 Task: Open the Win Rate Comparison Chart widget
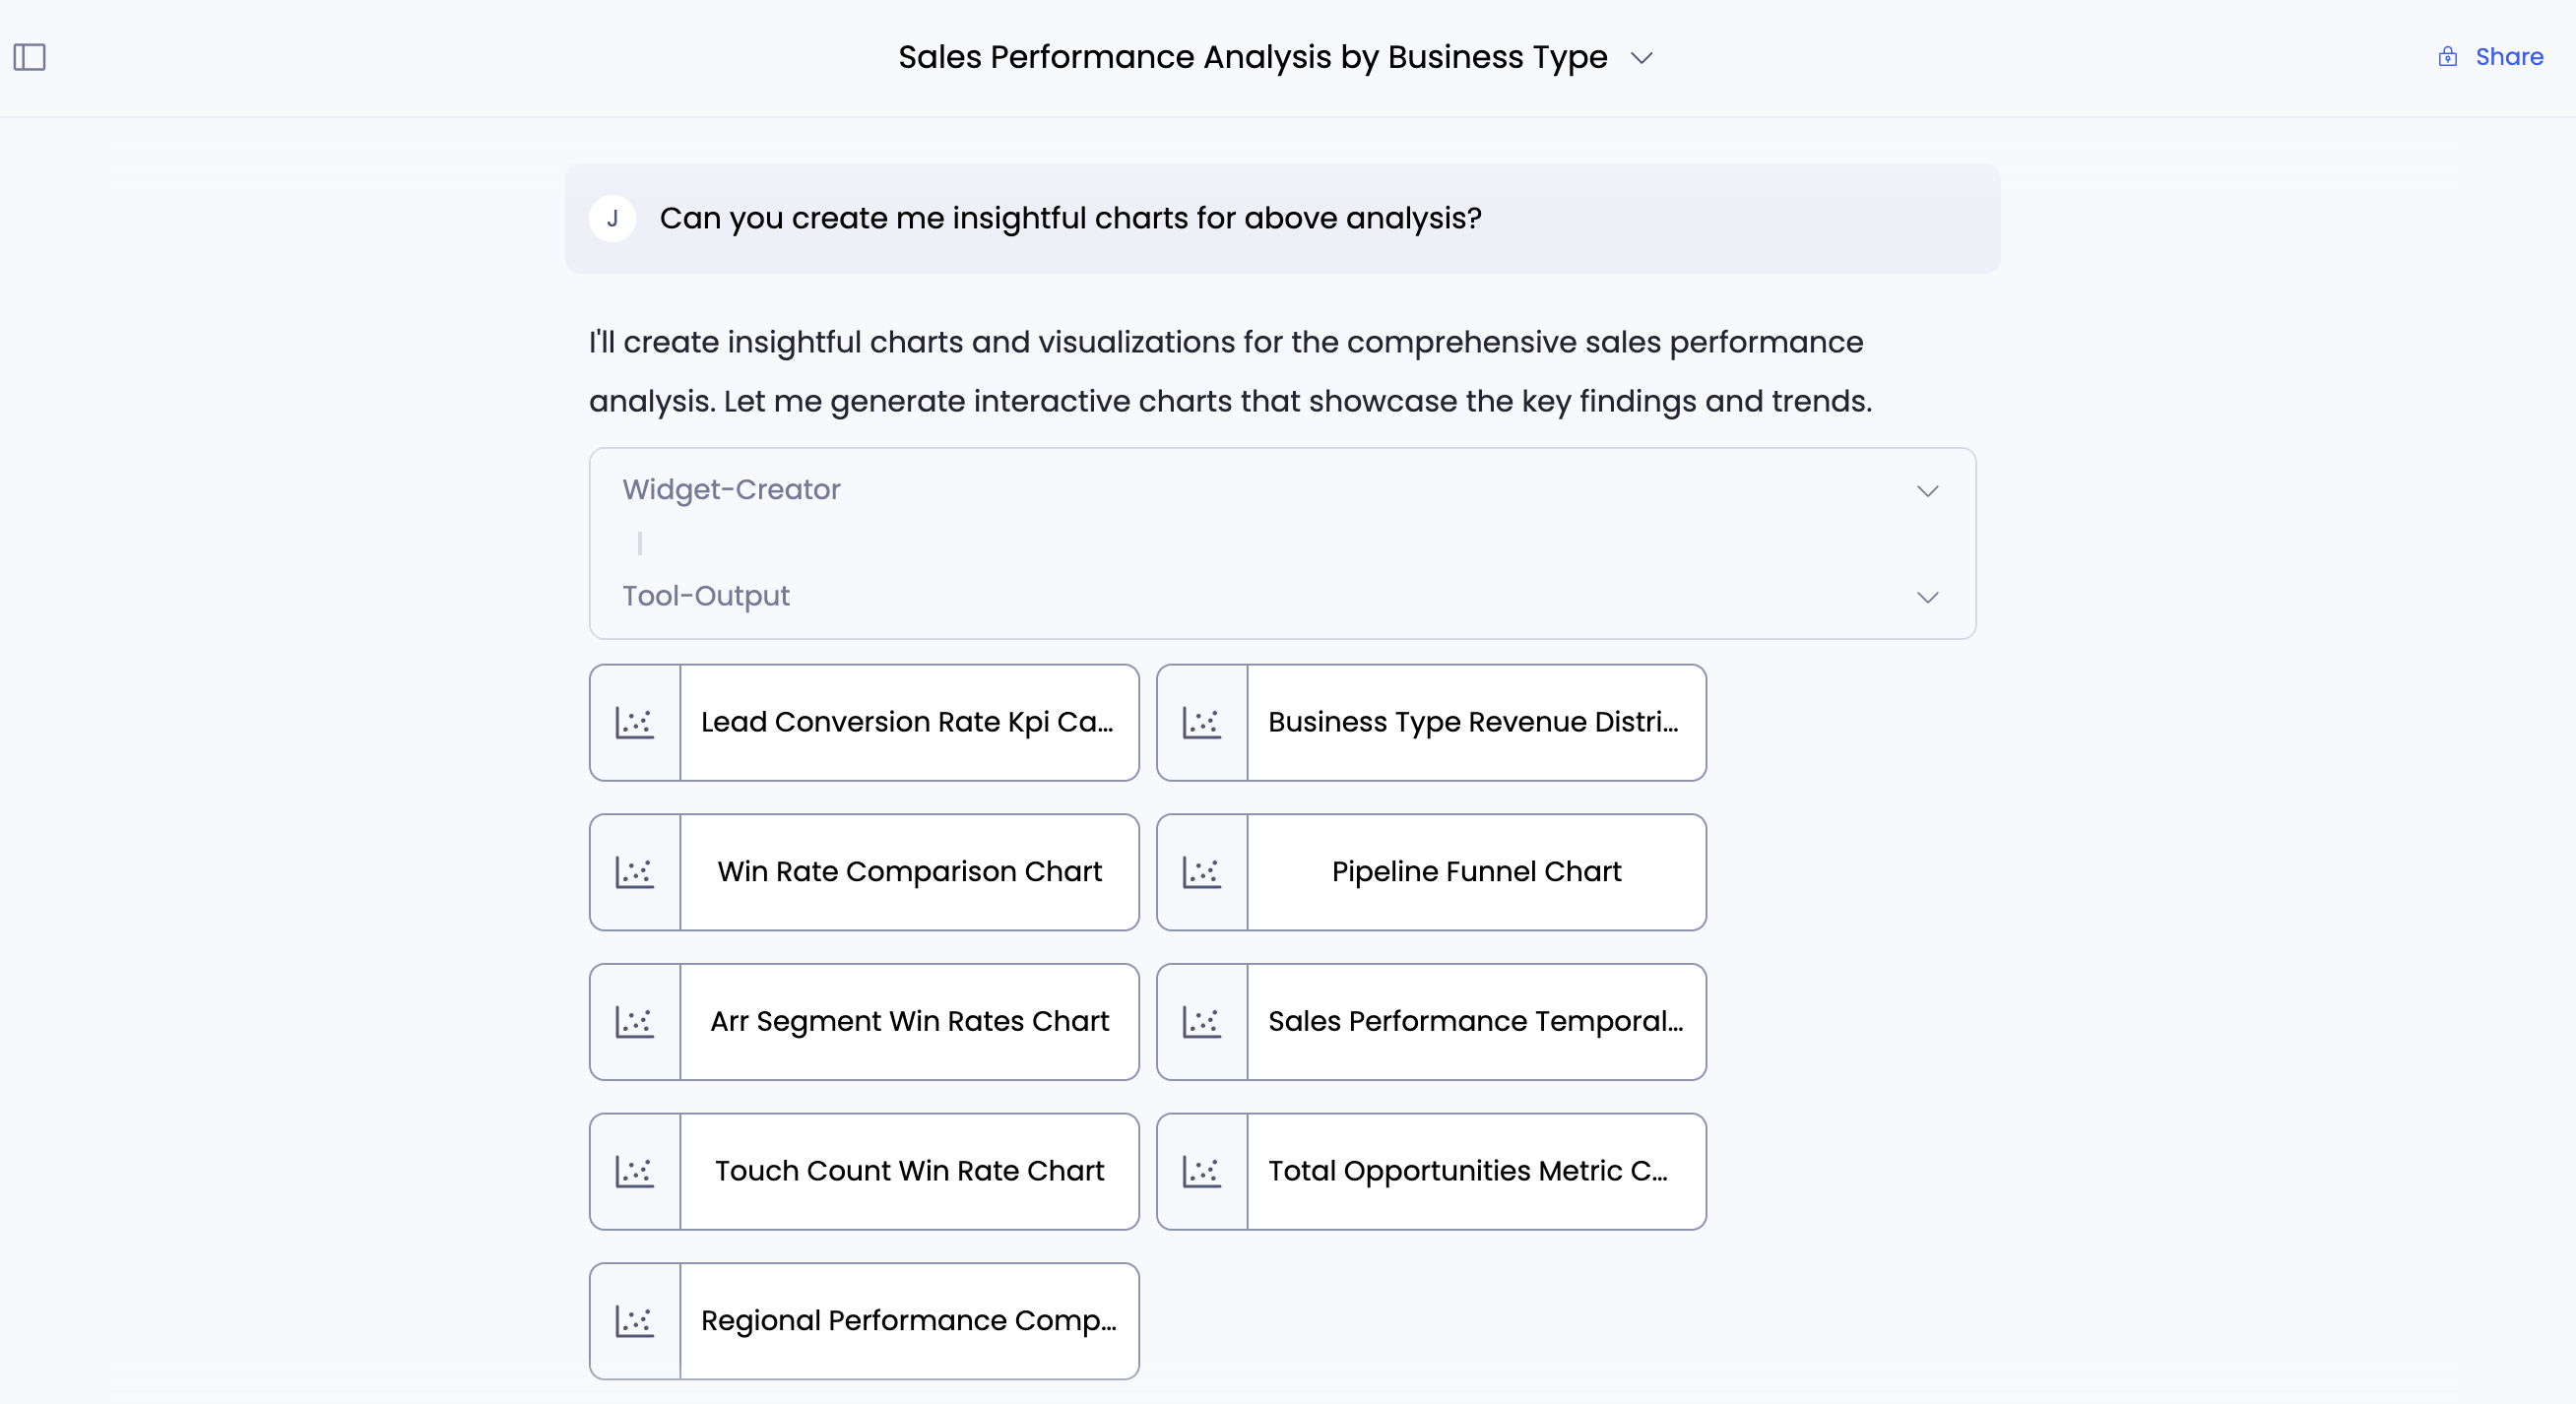tap(909, 872)
